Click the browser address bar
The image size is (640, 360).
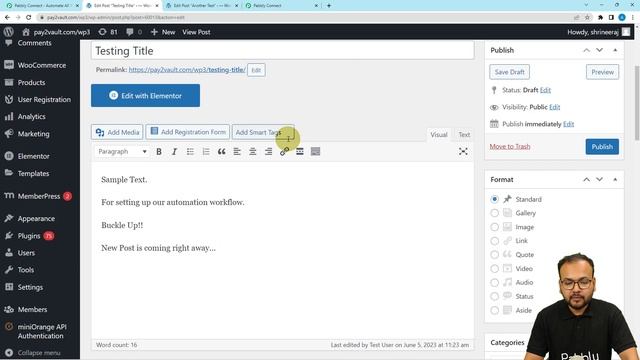click(x=302, y=17)
